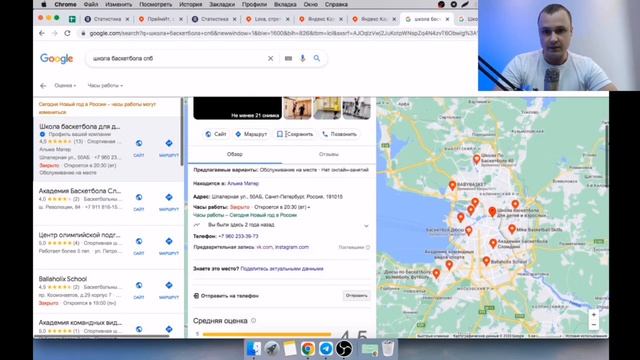Open the pinned green Sheets tab
The width and height of the screenshot is (640, 360).
tap(72, 19)
